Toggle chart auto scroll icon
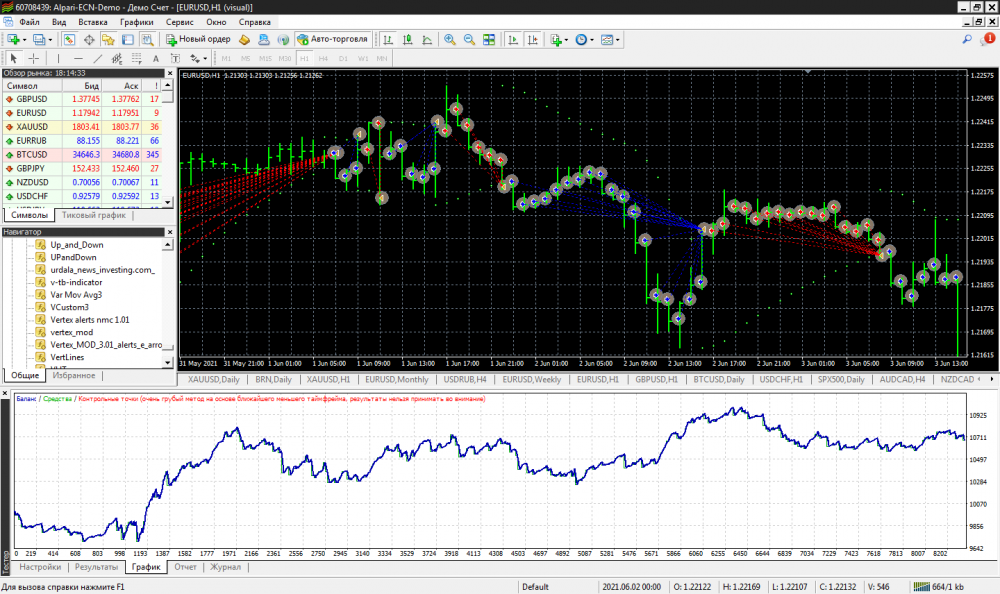Viewport: 1000px width, 594px height. pos(513,40)
